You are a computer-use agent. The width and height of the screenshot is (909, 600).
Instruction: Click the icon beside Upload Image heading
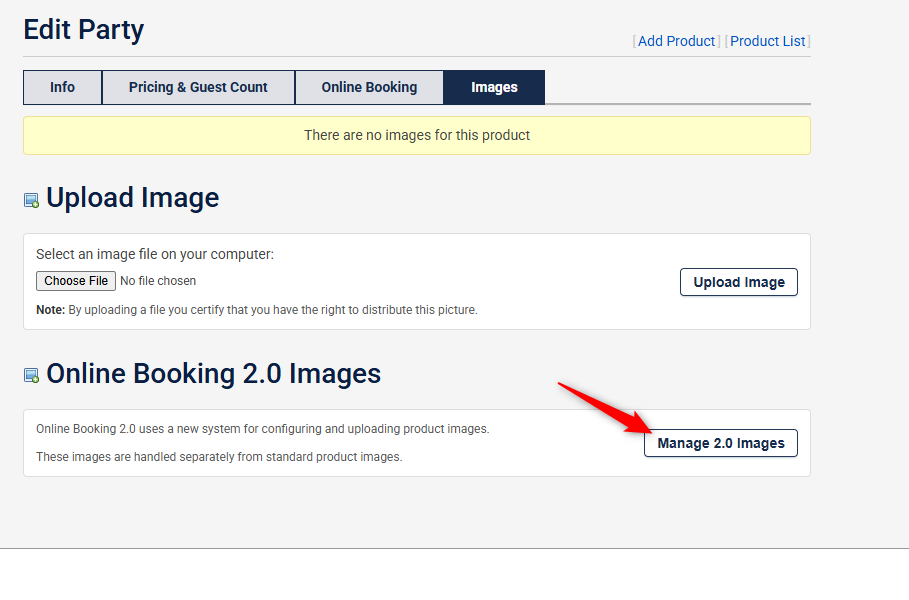[31, 200]
